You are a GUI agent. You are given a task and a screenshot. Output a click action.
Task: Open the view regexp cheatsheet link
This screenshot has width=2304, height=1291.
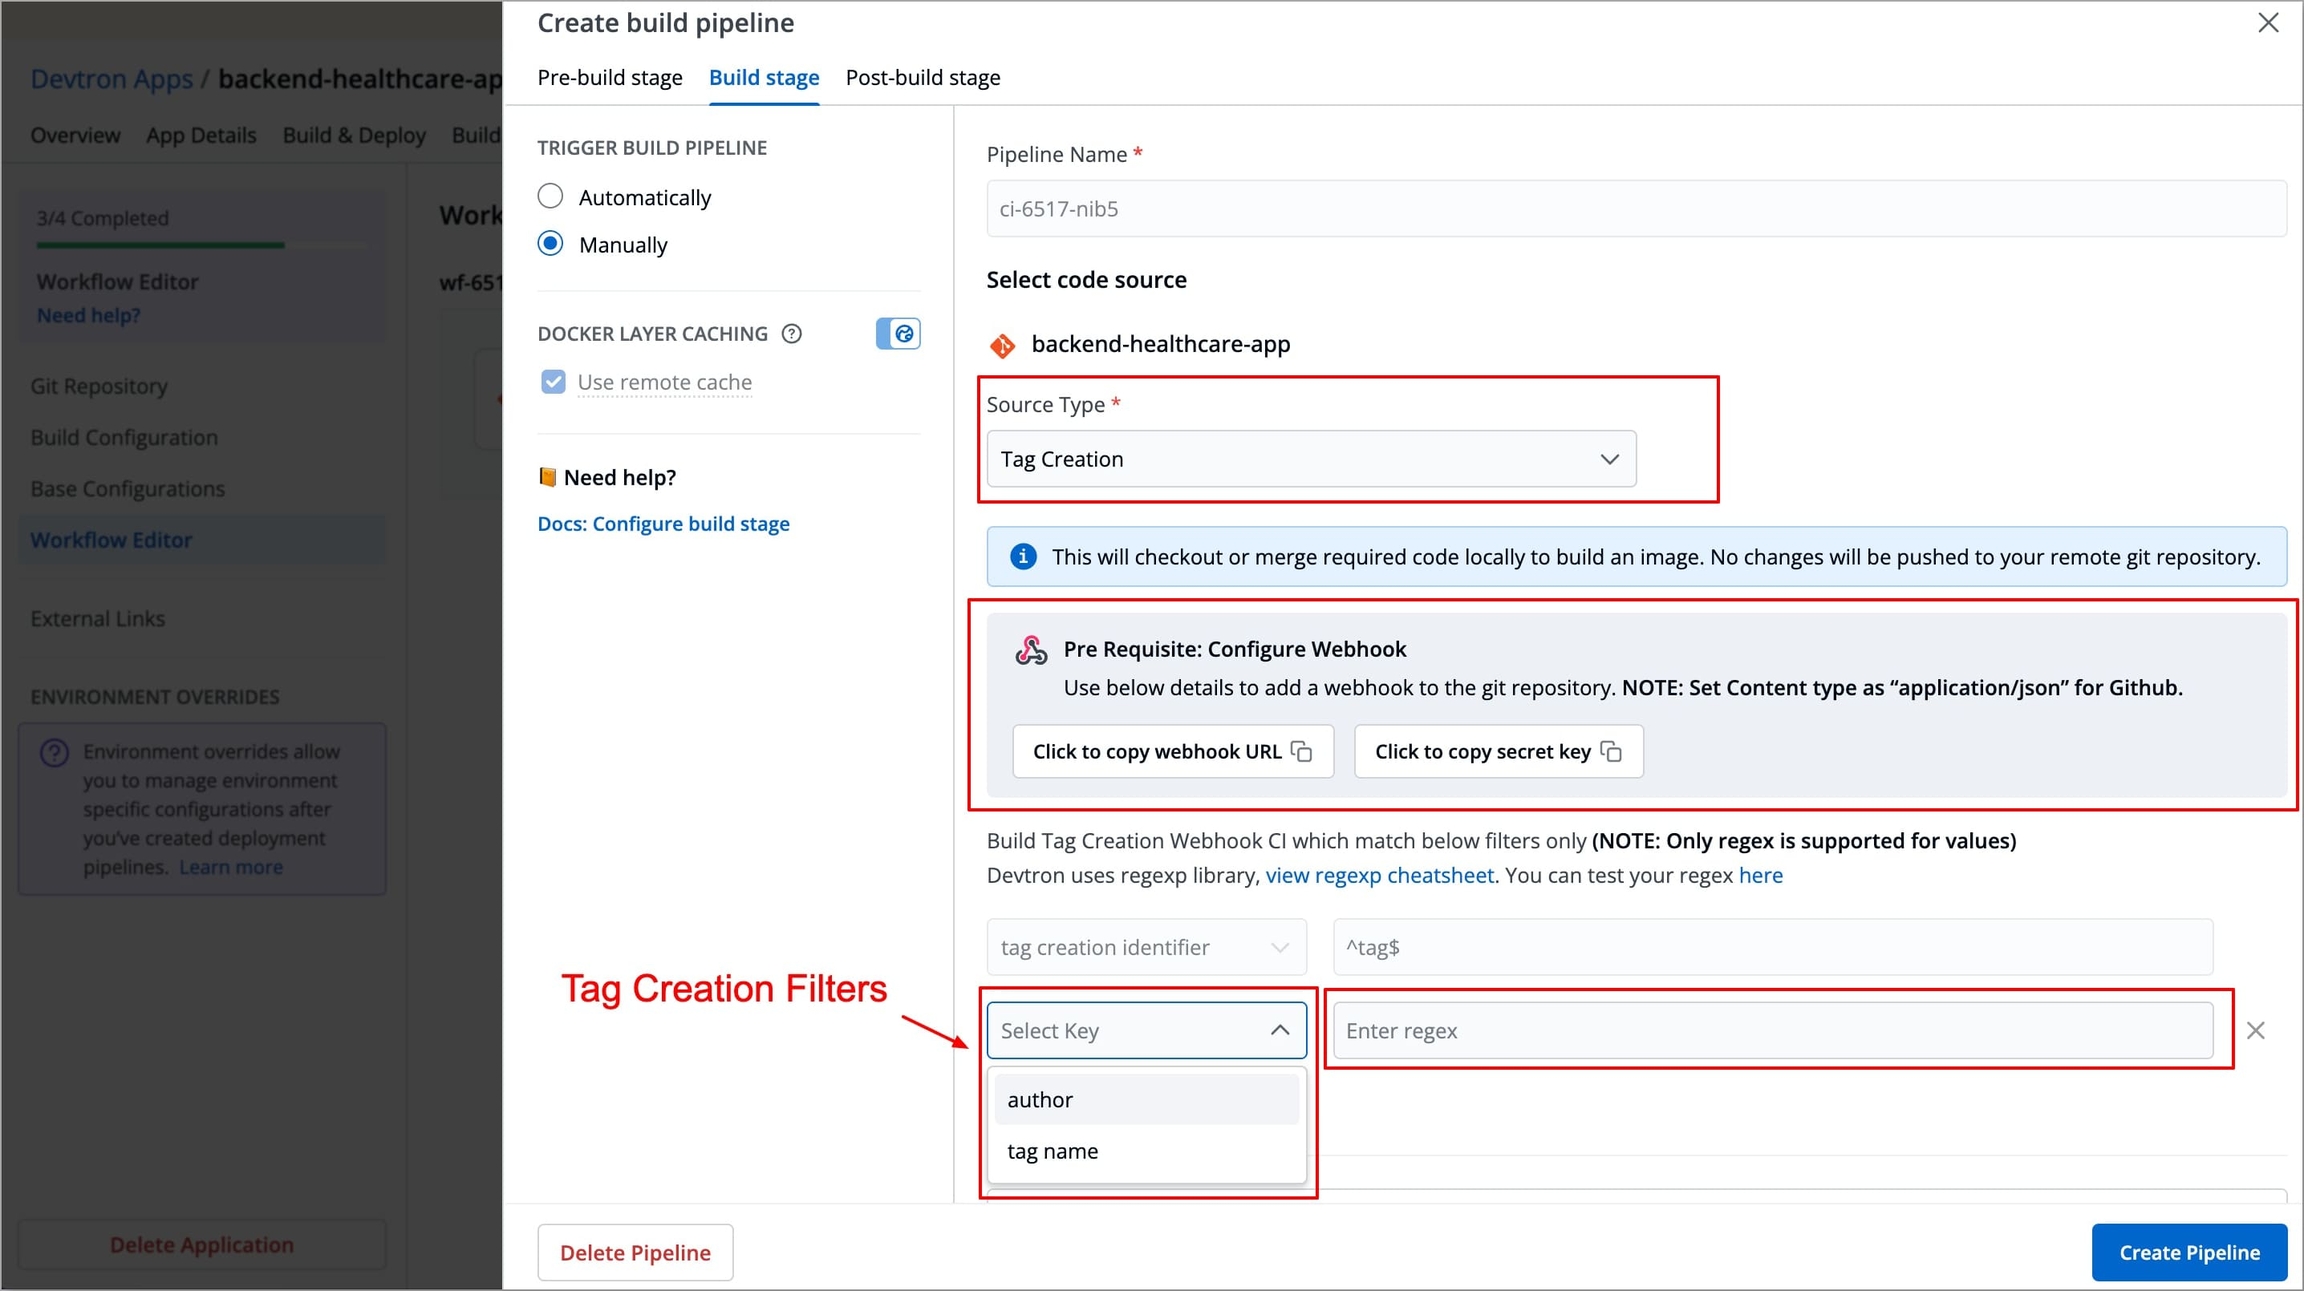[x=1379, y=875]
